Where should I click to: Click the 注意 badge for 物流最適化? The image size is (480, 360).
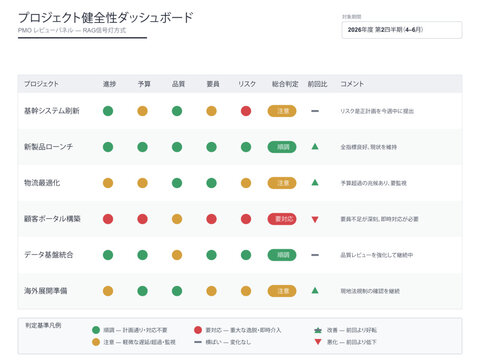282,183
